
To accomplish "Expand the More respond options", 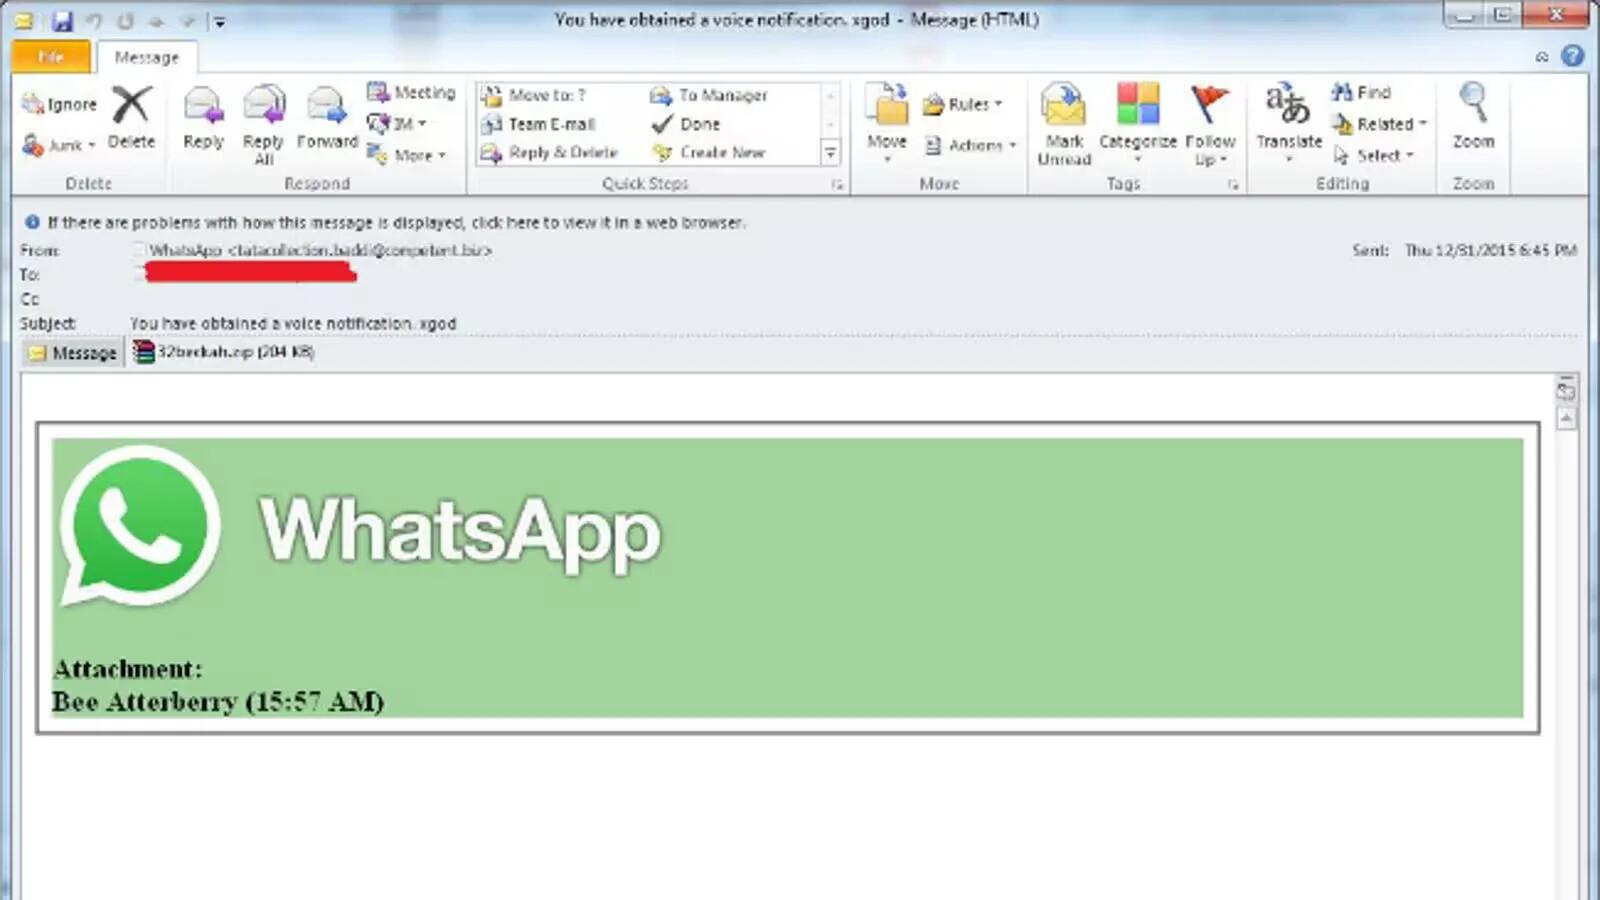I will click(407, 155).
